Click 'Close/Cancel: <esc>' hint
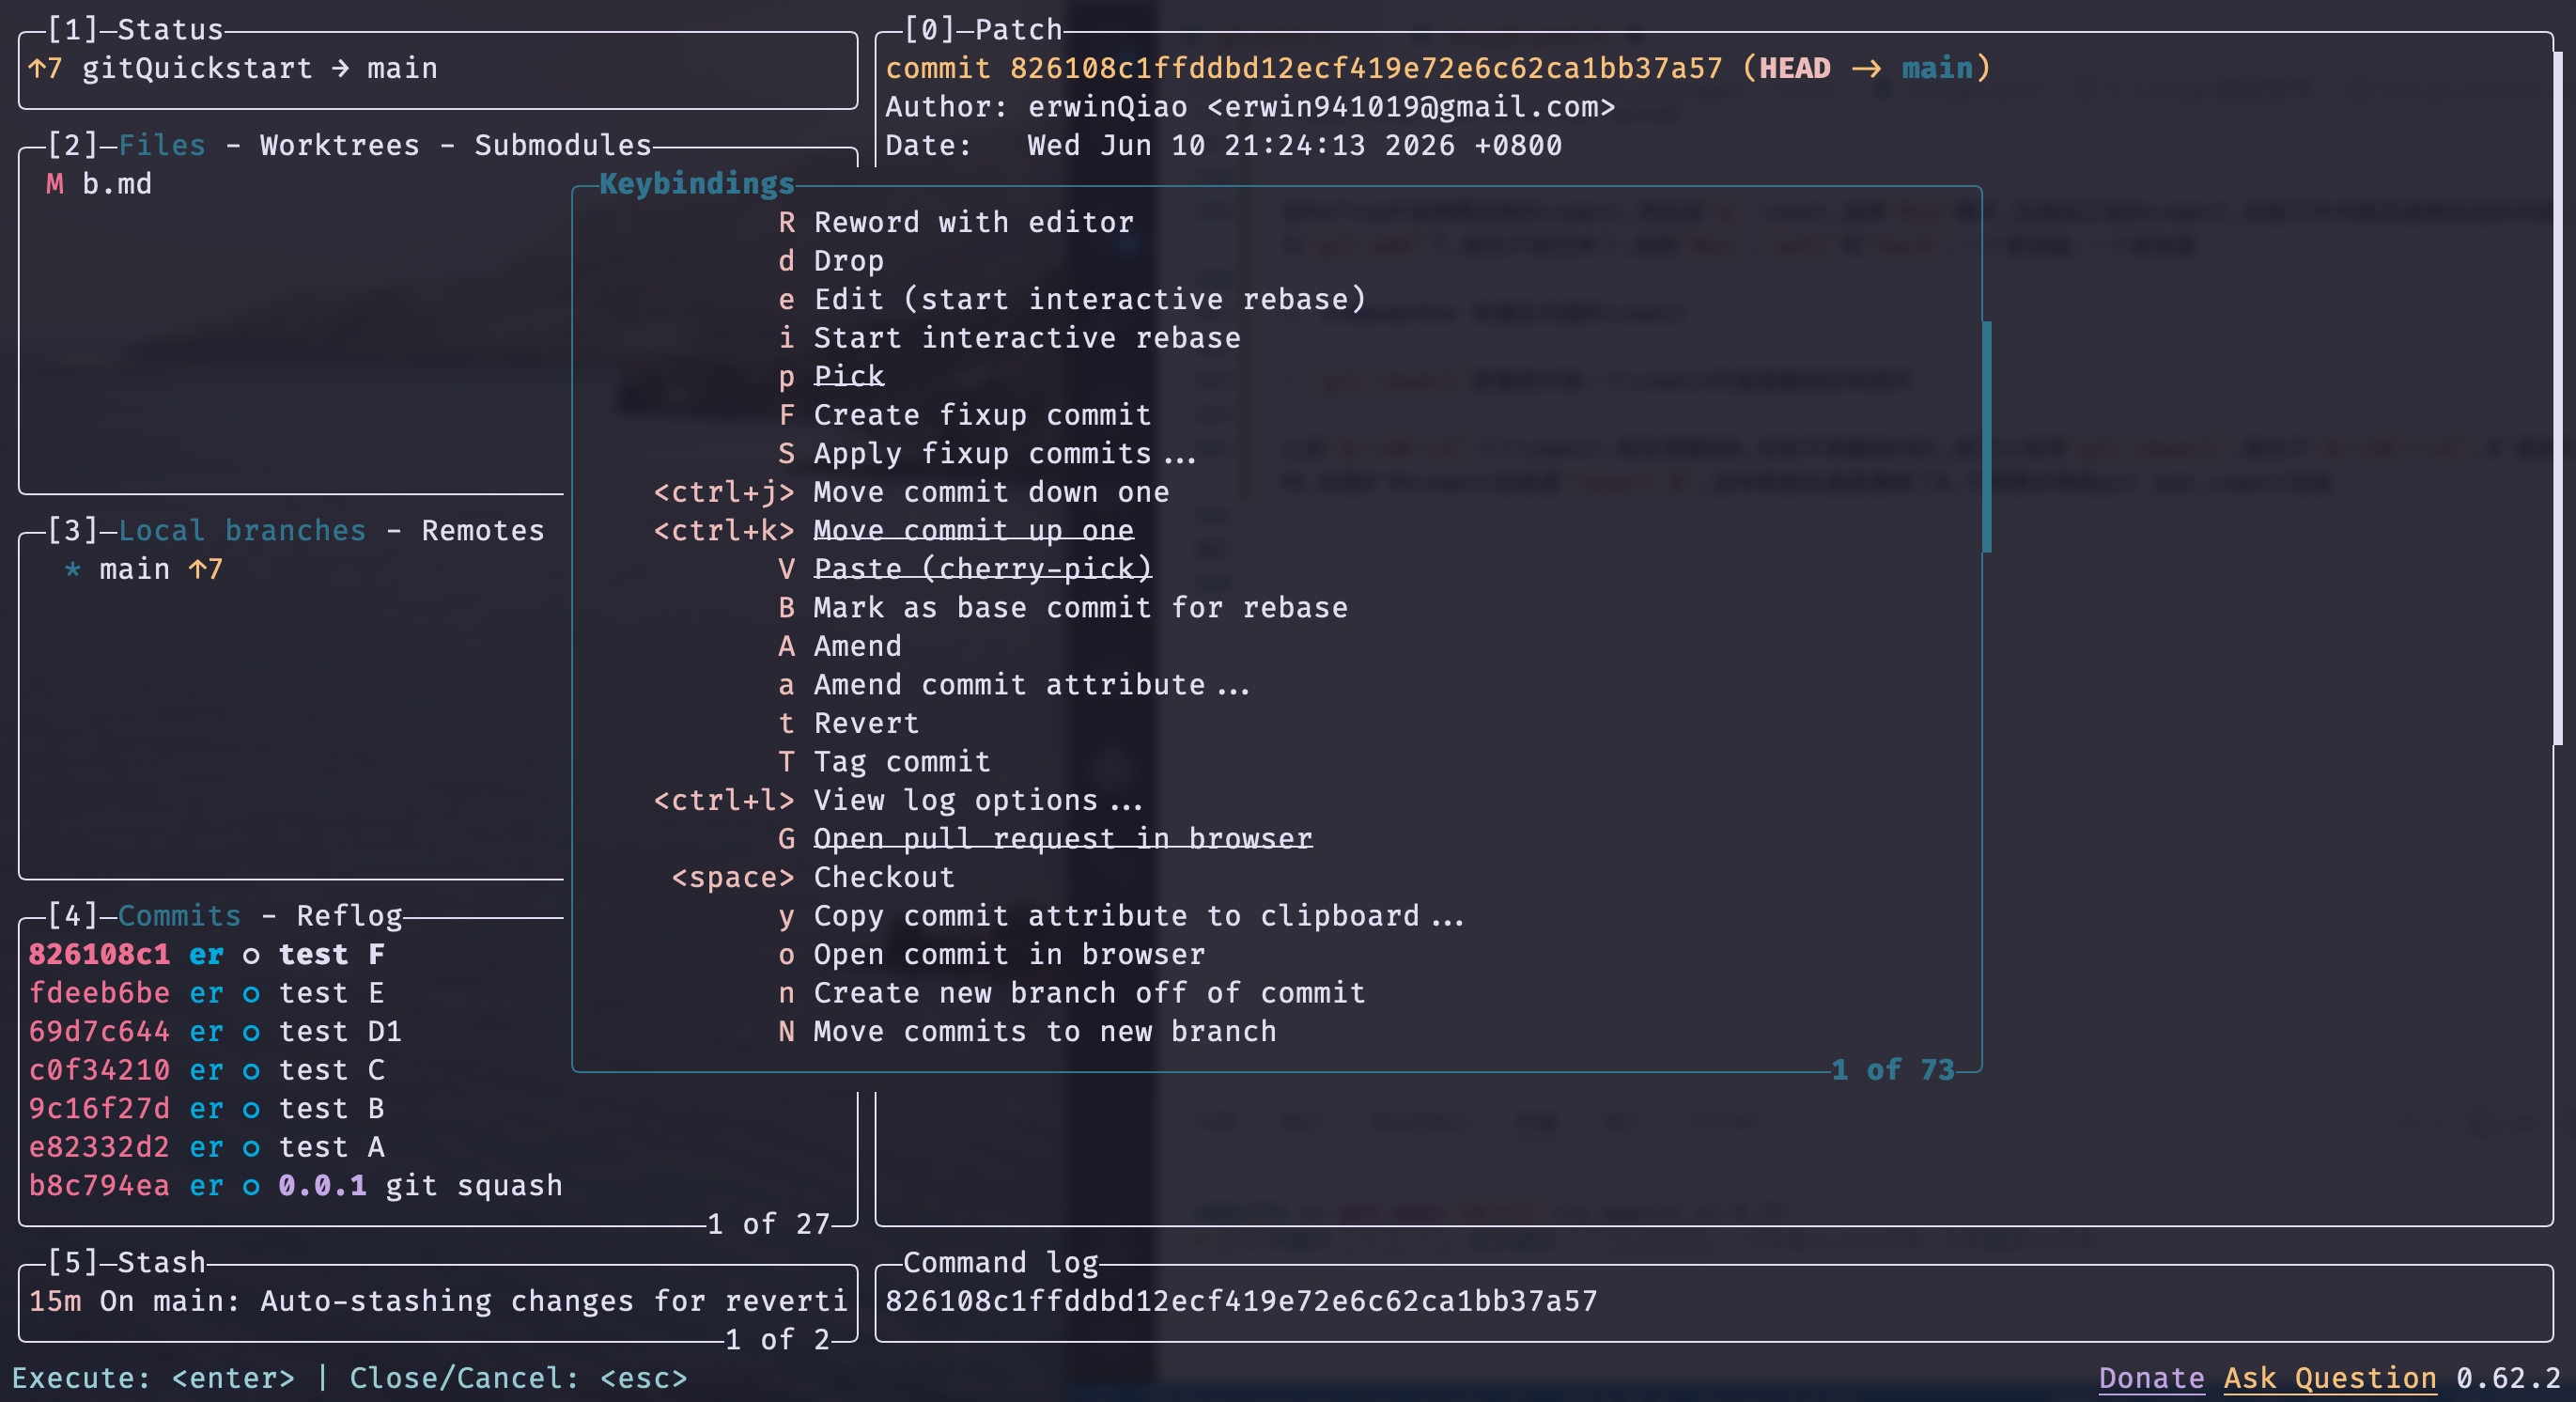This screenshot has height=1402, width=2576. [x=519, y=1378]
